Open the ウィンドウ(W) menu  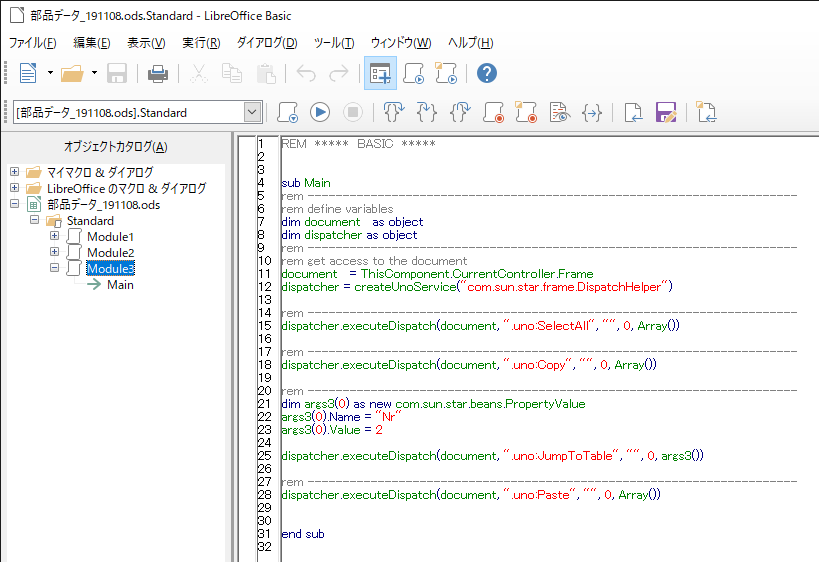click(x=401, y=43)
